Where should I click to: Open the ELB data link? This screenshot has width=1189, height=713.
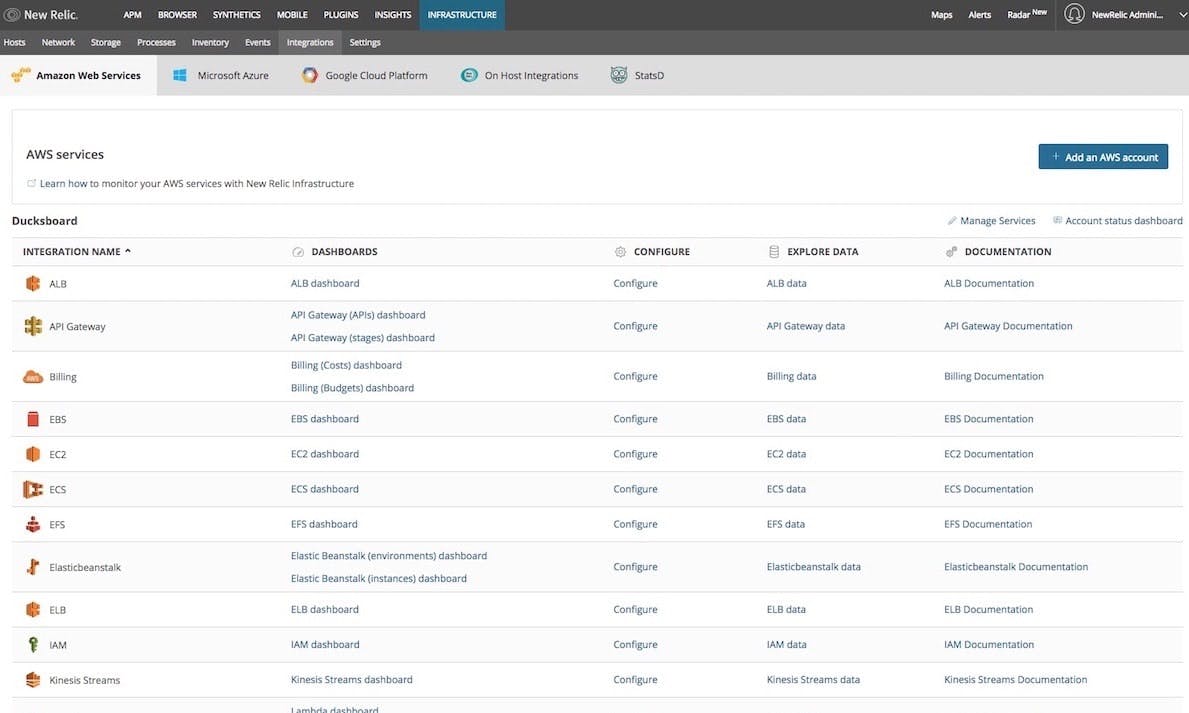pyautogui.click(x=786, y=609)
